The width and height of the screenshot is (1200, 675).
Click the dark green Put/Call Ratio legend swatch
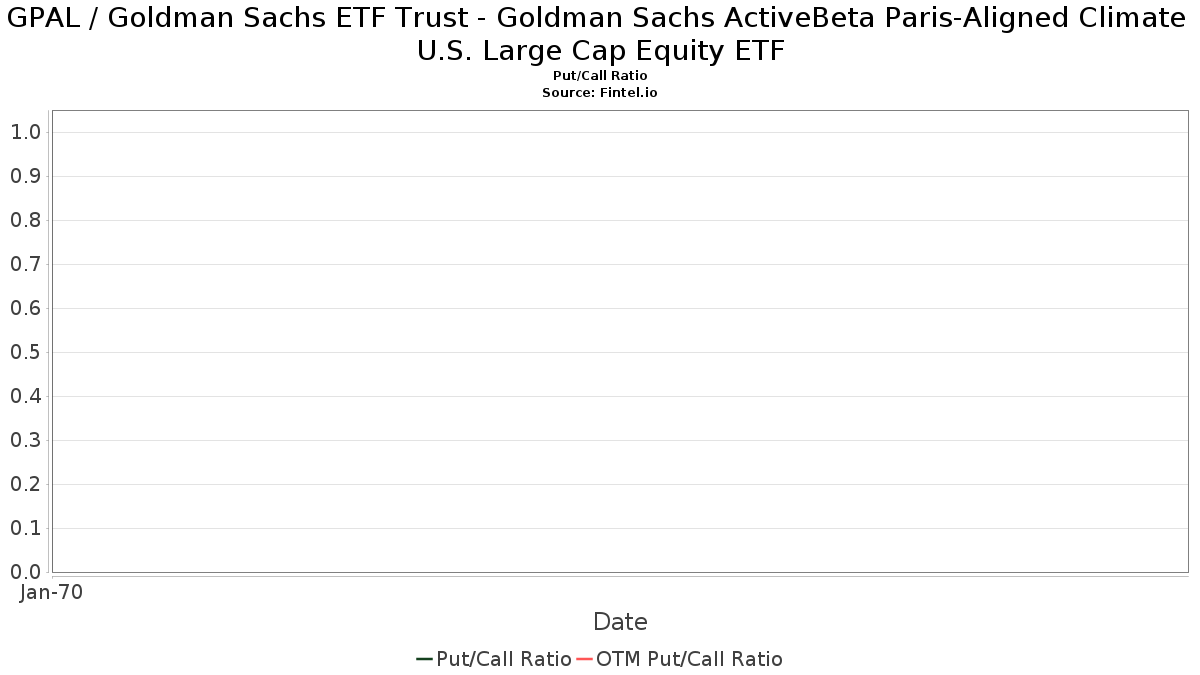click(424, 659)
